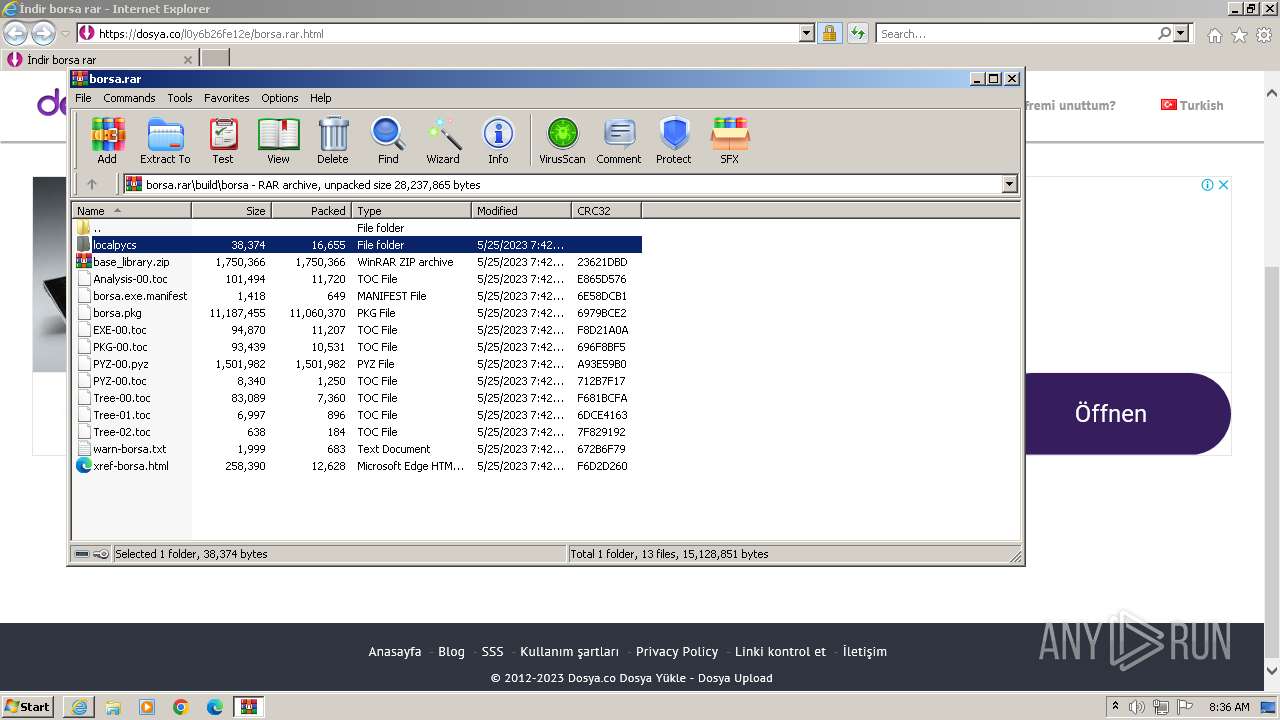Select the base_library.zip file
This screenshot has width=1280, height=720.
click(357, 262)
